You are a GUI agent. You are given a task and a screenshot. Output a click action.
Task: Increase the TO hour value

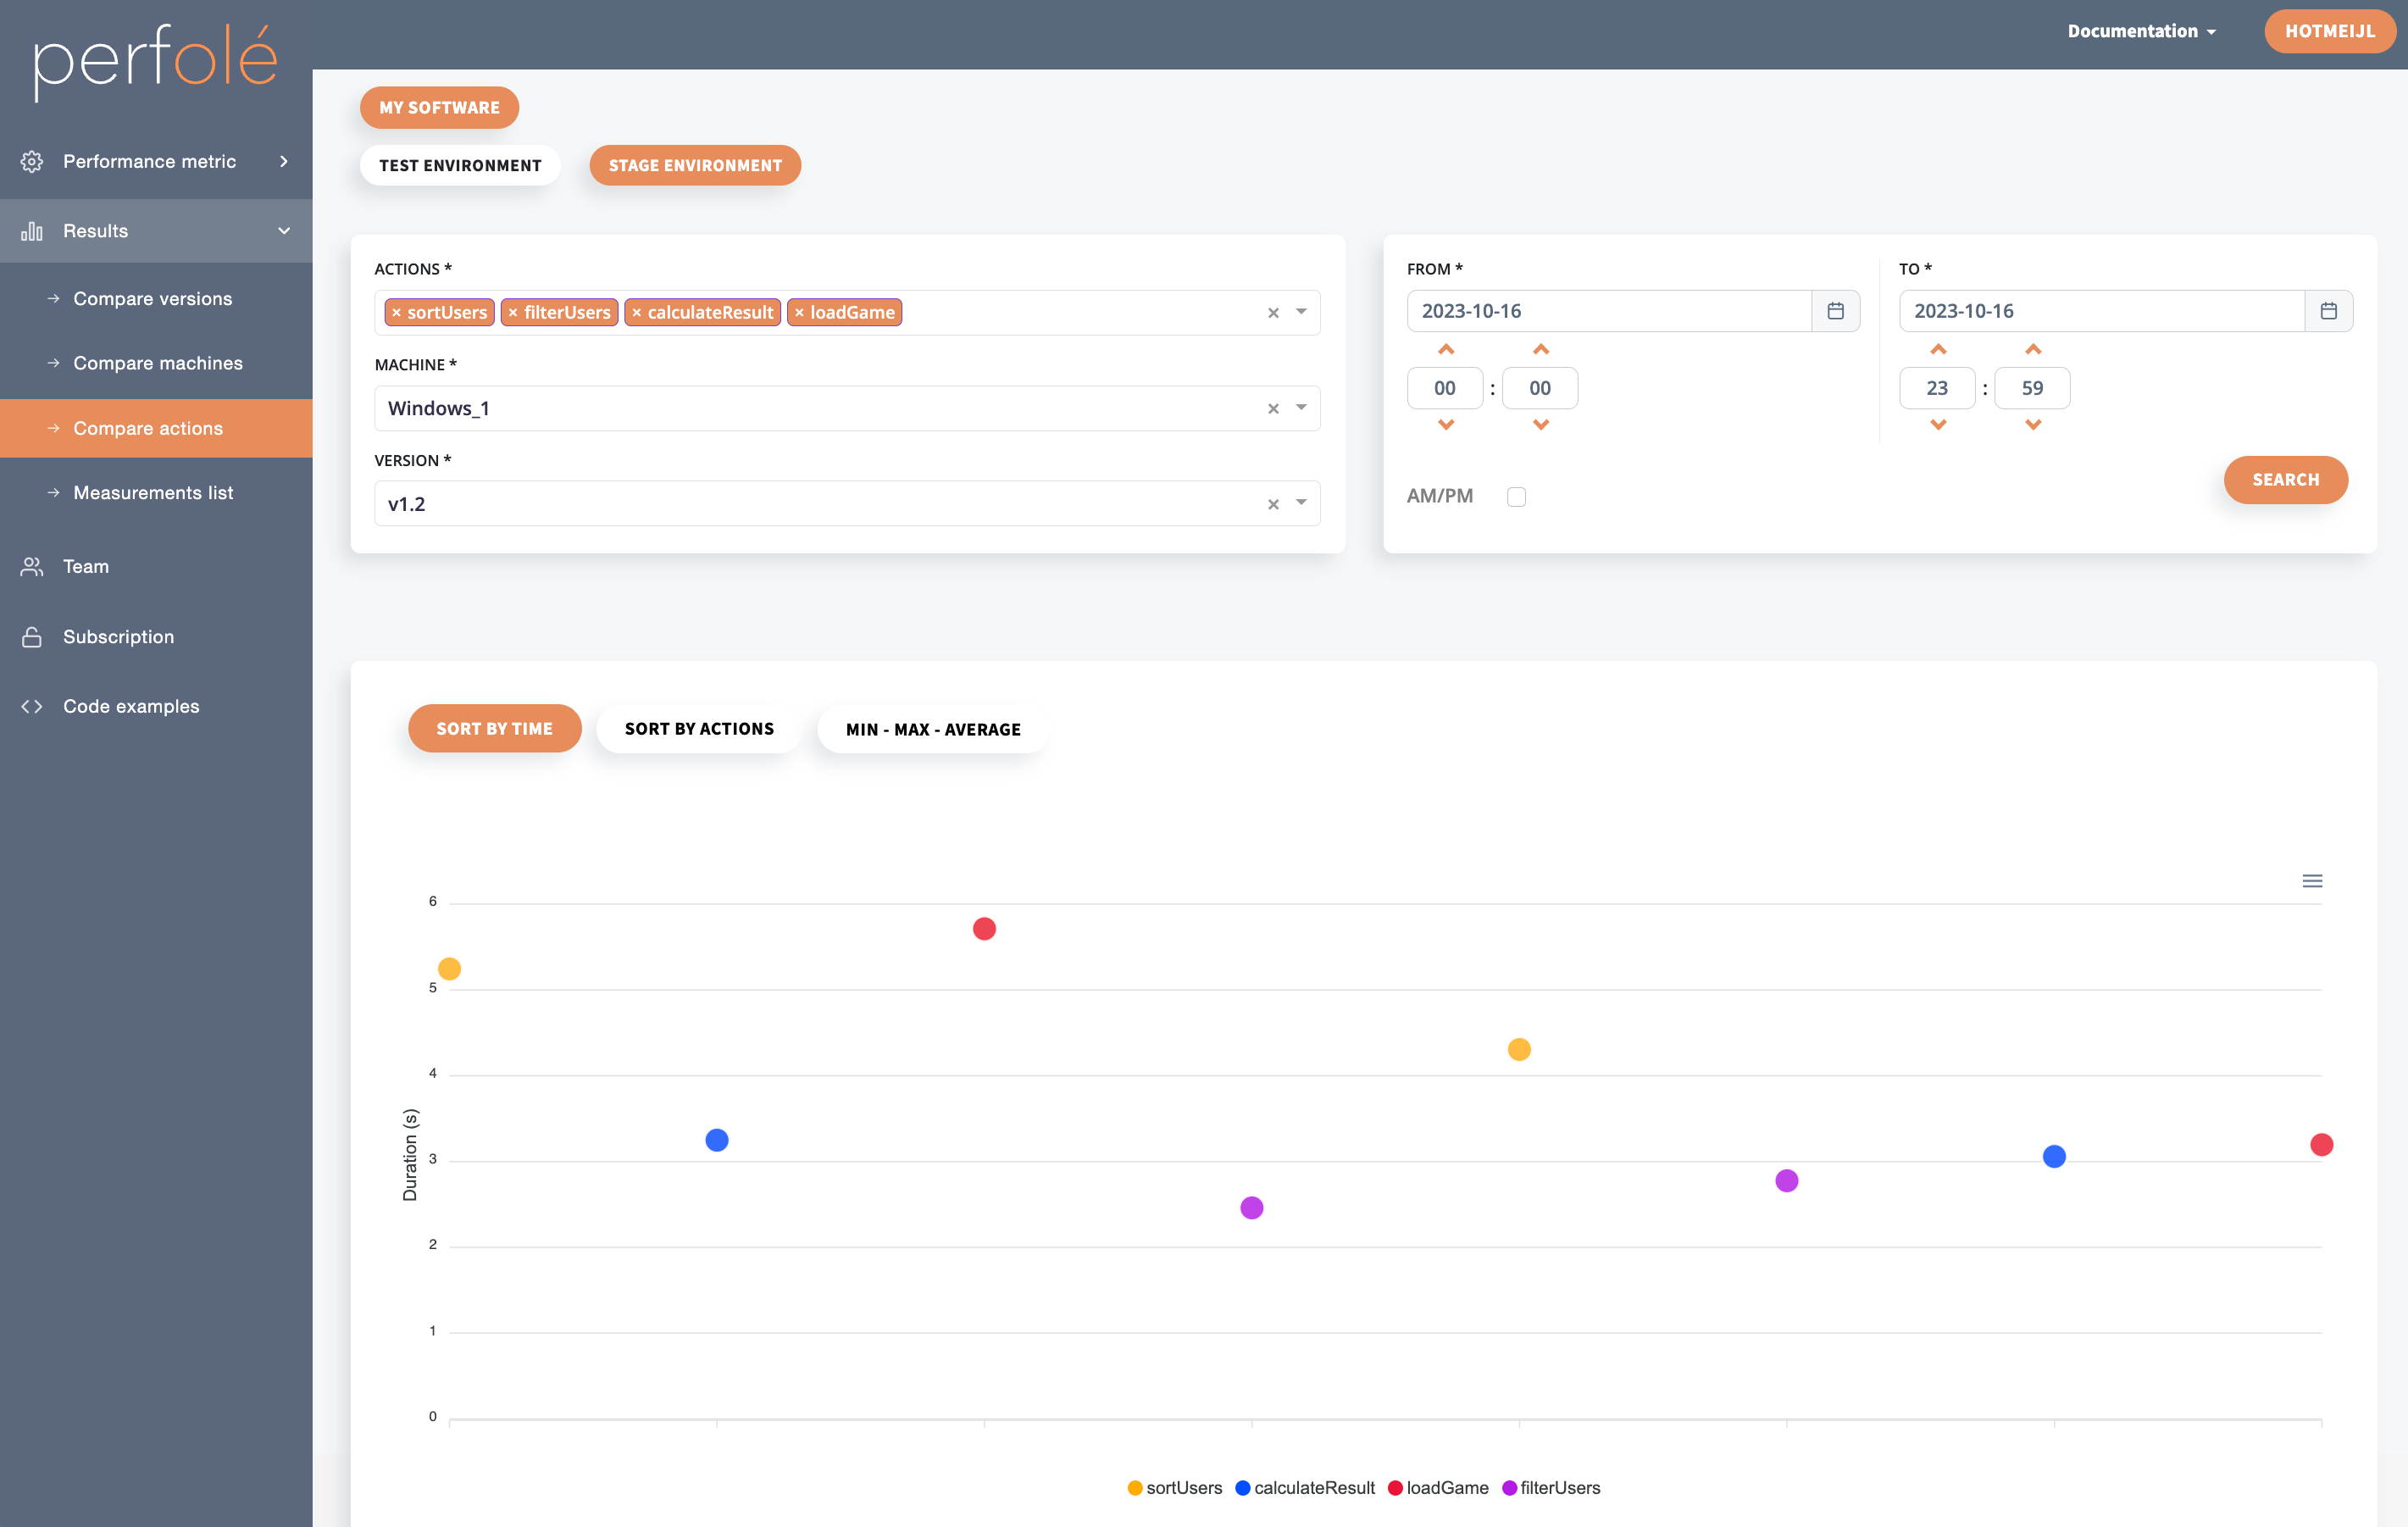click(1938, 350)
